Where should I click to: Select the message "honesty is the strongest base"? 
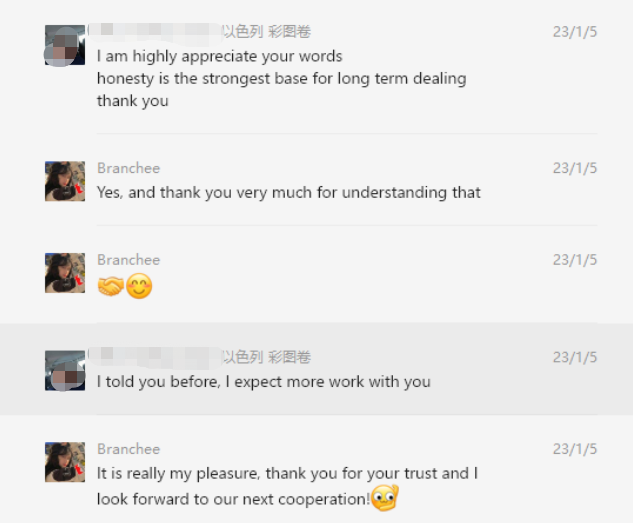click(281, 78)
